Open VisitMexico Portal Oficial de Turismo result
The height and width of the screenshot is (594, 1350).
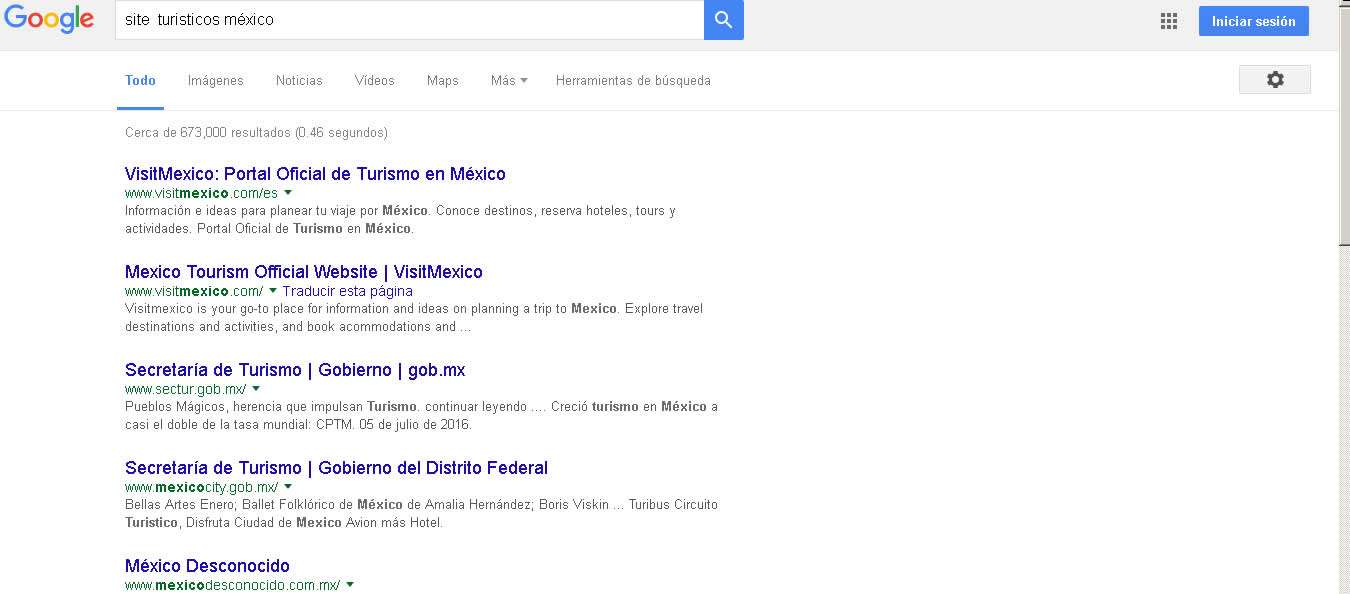pyautogui.click(x=315, y=174)
